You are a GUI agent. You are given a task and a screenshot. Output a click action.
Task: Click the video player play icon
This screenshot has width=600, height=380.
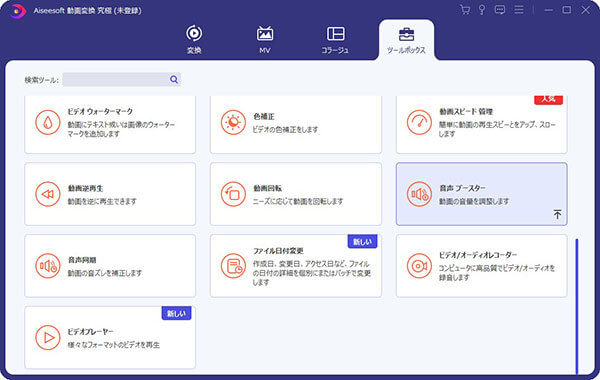[x=48, y=338]
